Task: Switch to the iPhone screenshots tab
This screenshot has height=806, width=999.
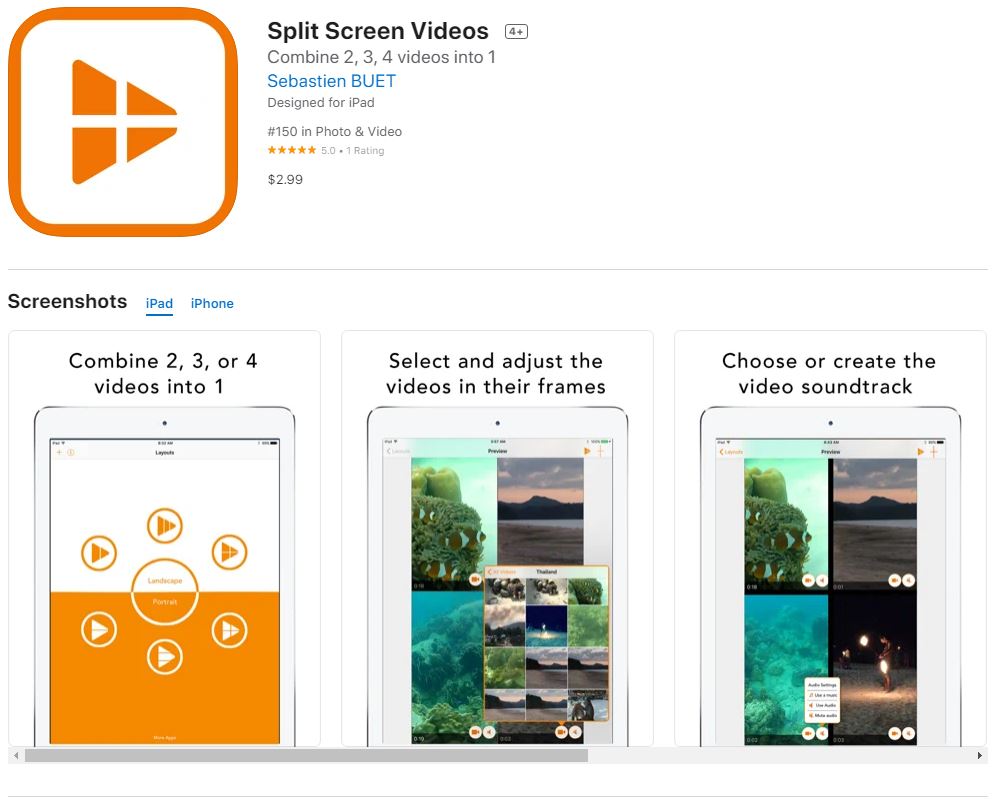Action: (212, 304)
